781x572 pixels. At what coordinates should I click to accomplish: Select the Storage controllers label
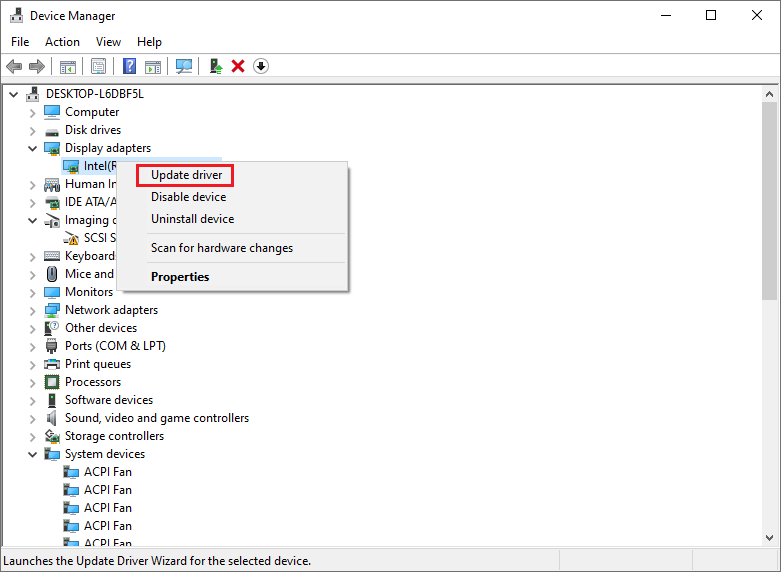(x=114, y=436)
